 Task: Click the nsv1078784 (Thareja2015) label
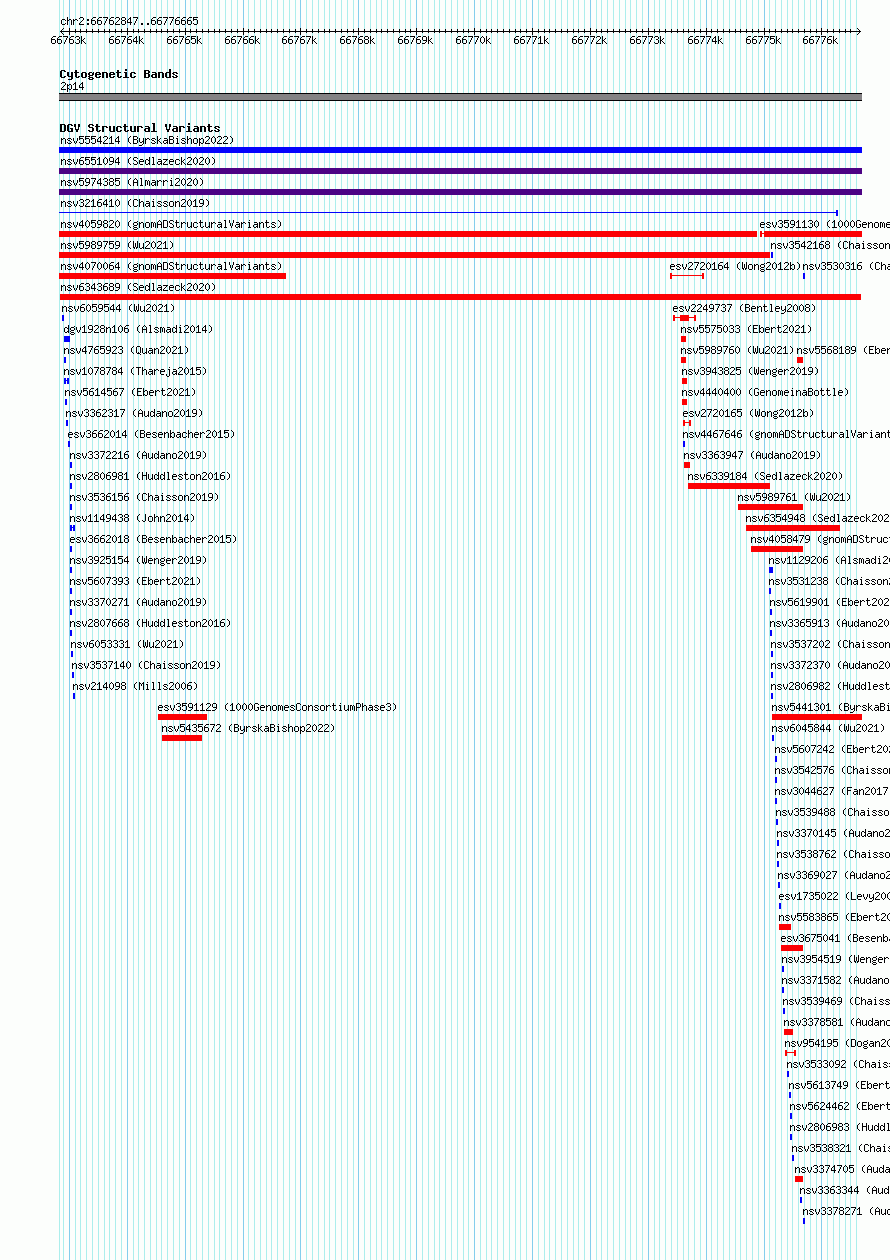[135, 371]
